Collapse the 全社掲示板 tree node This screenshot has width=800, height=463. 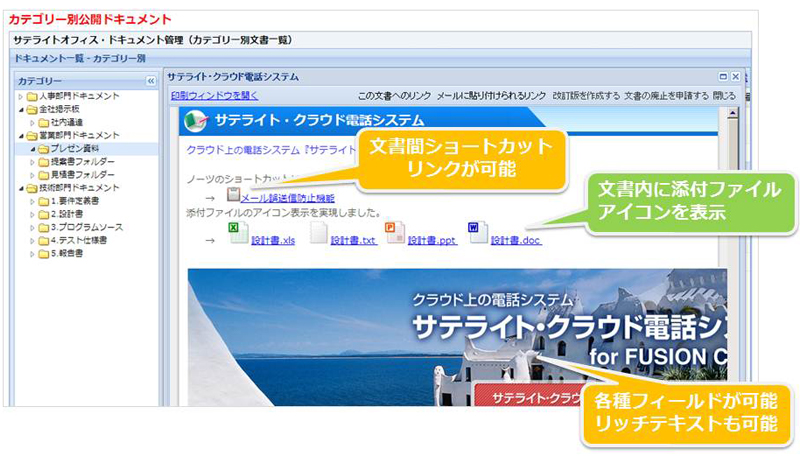19,109
